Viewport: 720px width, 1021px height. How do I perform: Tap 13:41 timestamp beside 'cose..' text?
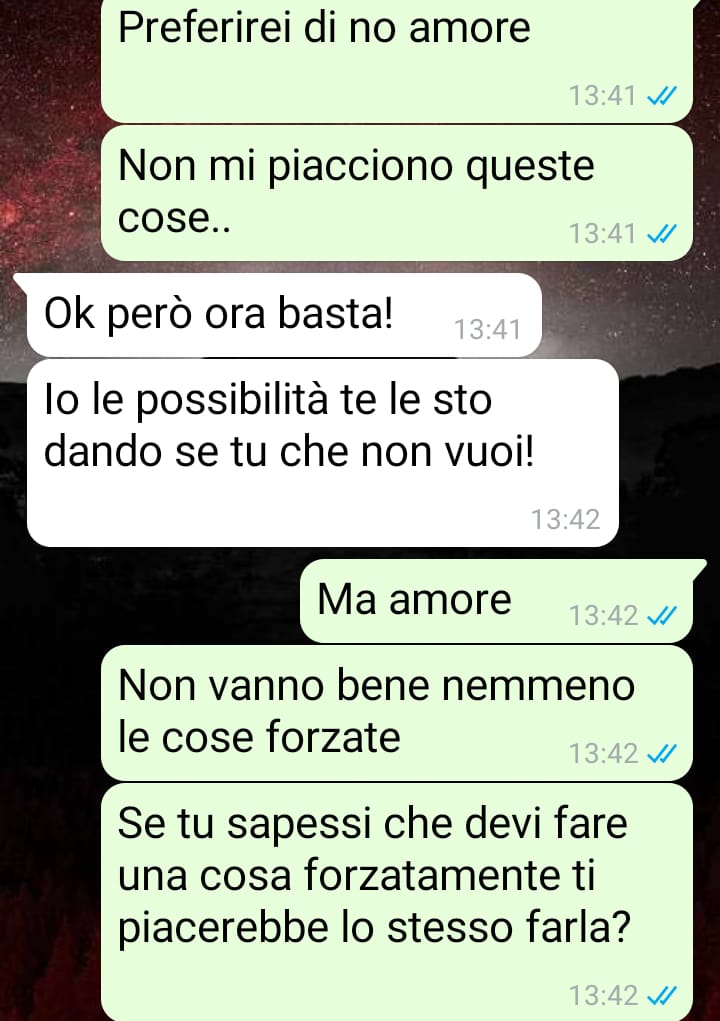click(603, 233)
